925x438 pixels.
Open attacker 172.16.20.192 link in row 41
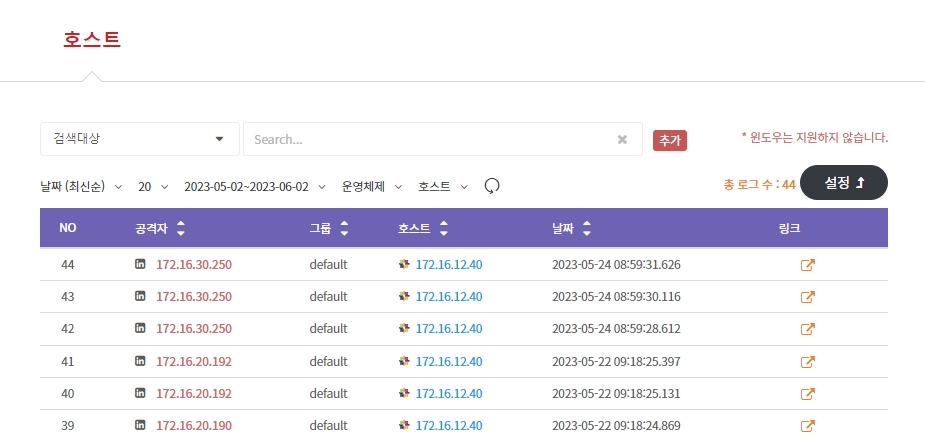[x=194, y=361]
